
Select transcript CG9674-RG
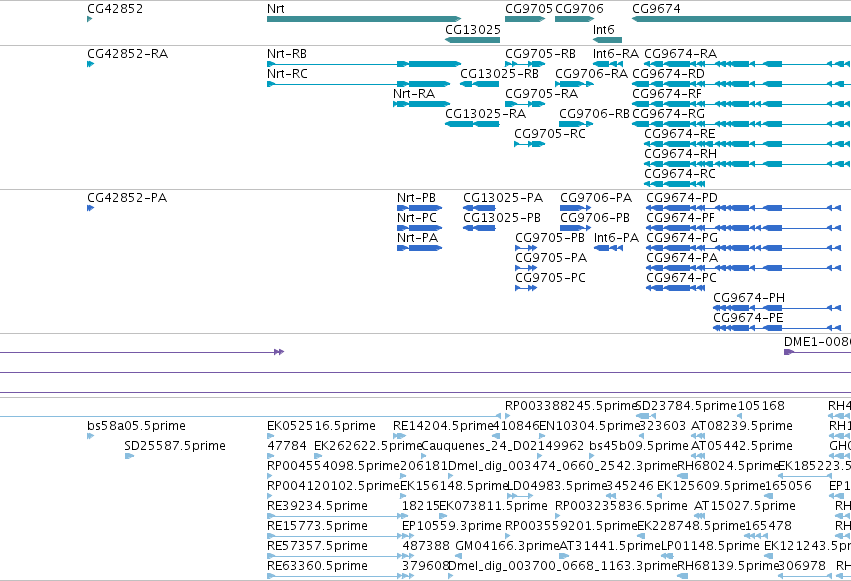click(x=741, y=124)
